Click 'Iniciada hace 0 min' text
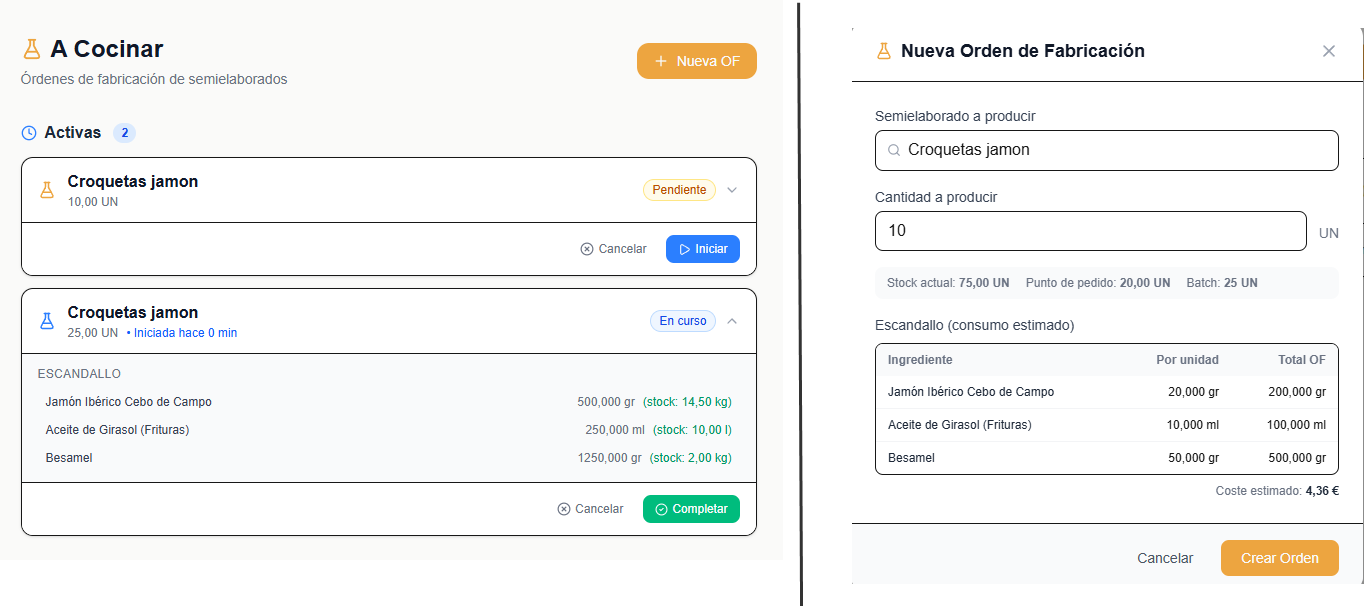The height and width of the screenshot is (606, 1364). point(185,333)
